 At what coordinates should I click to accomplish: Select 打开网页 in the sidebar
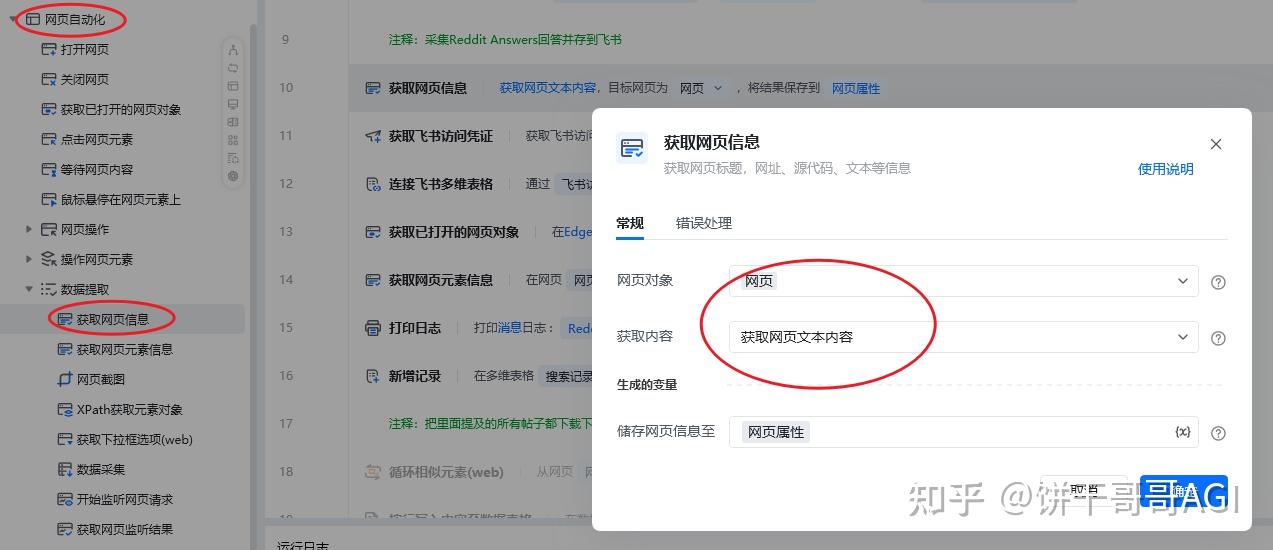coord(84,49)
